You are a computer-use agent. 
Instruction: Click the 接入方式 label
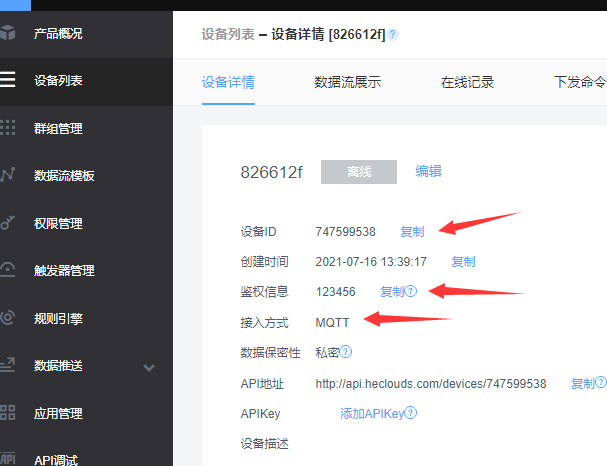coord(264,322)
